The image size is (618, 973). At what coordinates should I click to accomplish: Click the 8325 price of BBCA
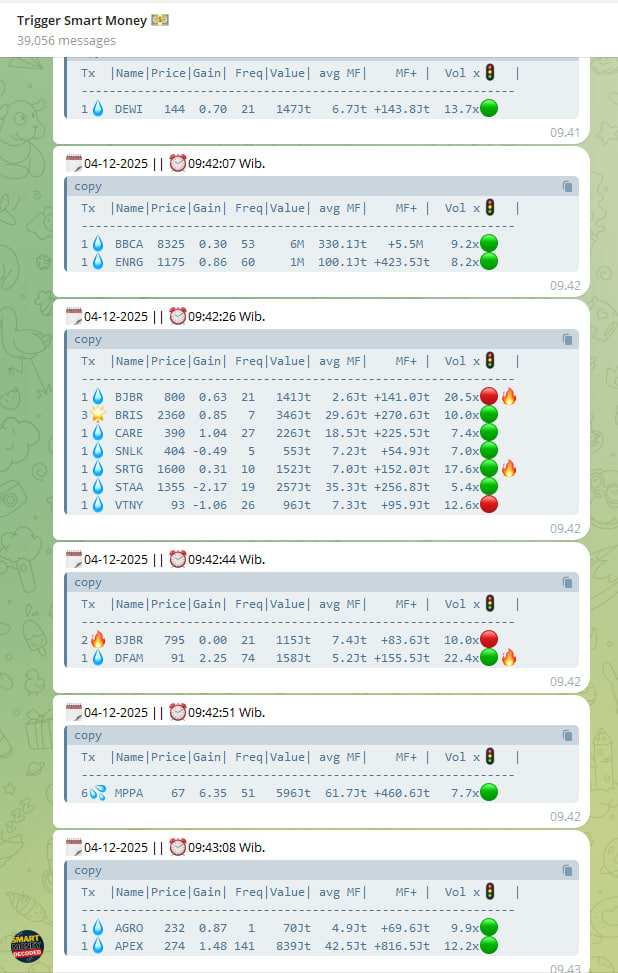point(171,244)
